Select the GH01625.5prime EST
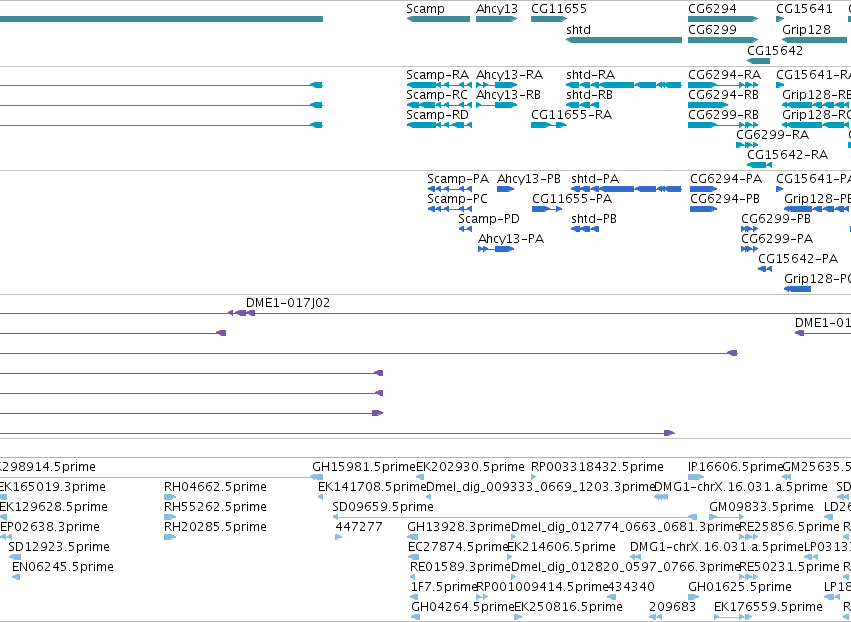The height and width of the screenshot is (622, 851). coord(694,597)
